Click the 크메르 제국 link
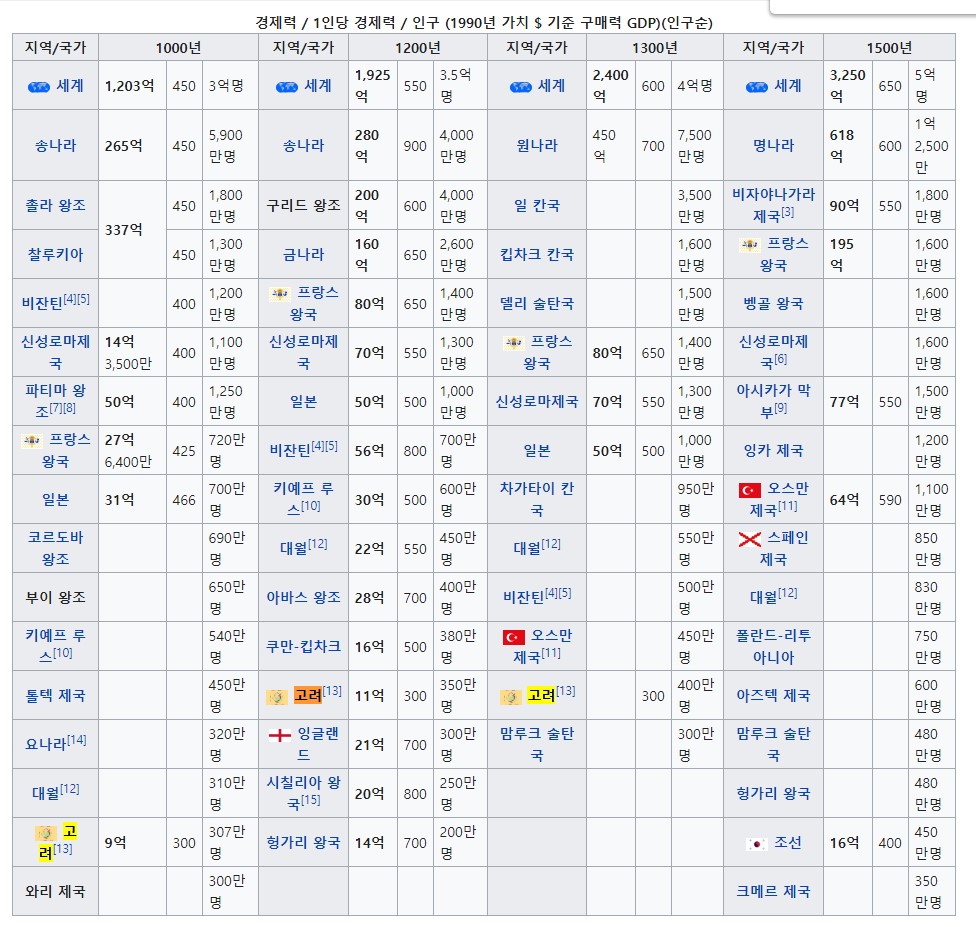This screenshot has height=927, width=976. click(772, 891)
